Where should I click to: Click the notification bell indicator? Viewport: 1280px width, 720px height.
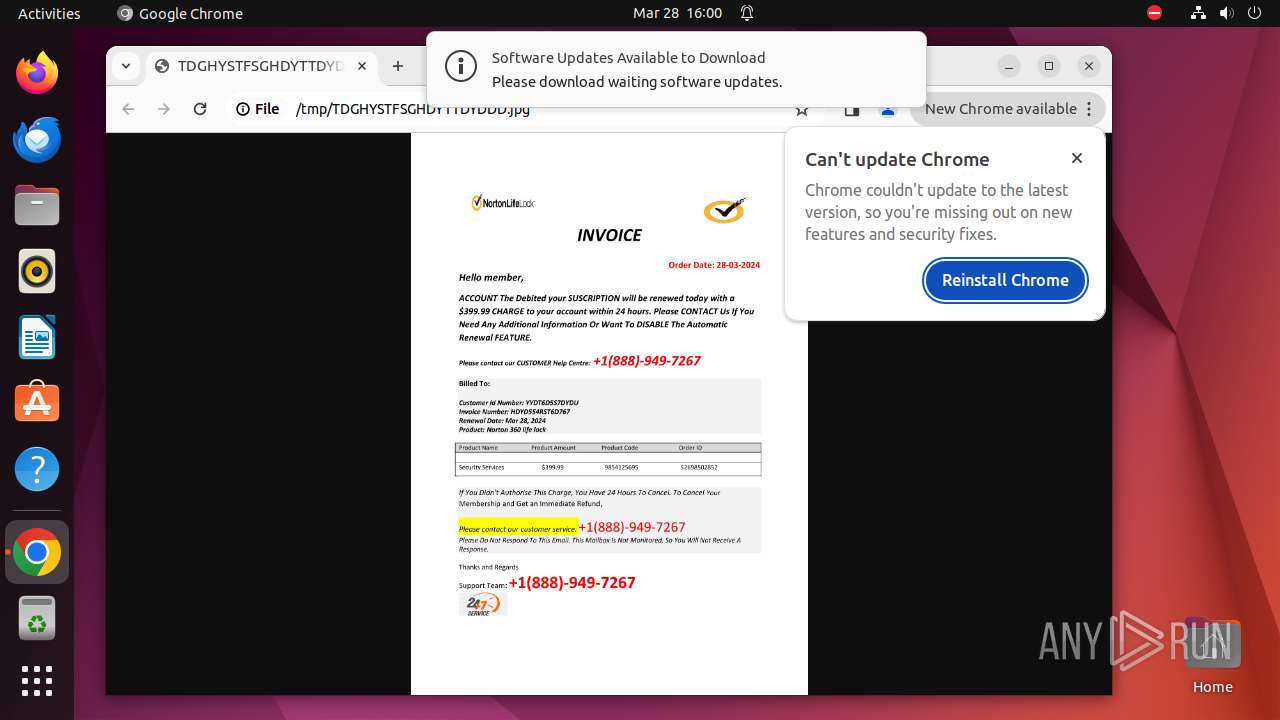click(x=747, y=13)
